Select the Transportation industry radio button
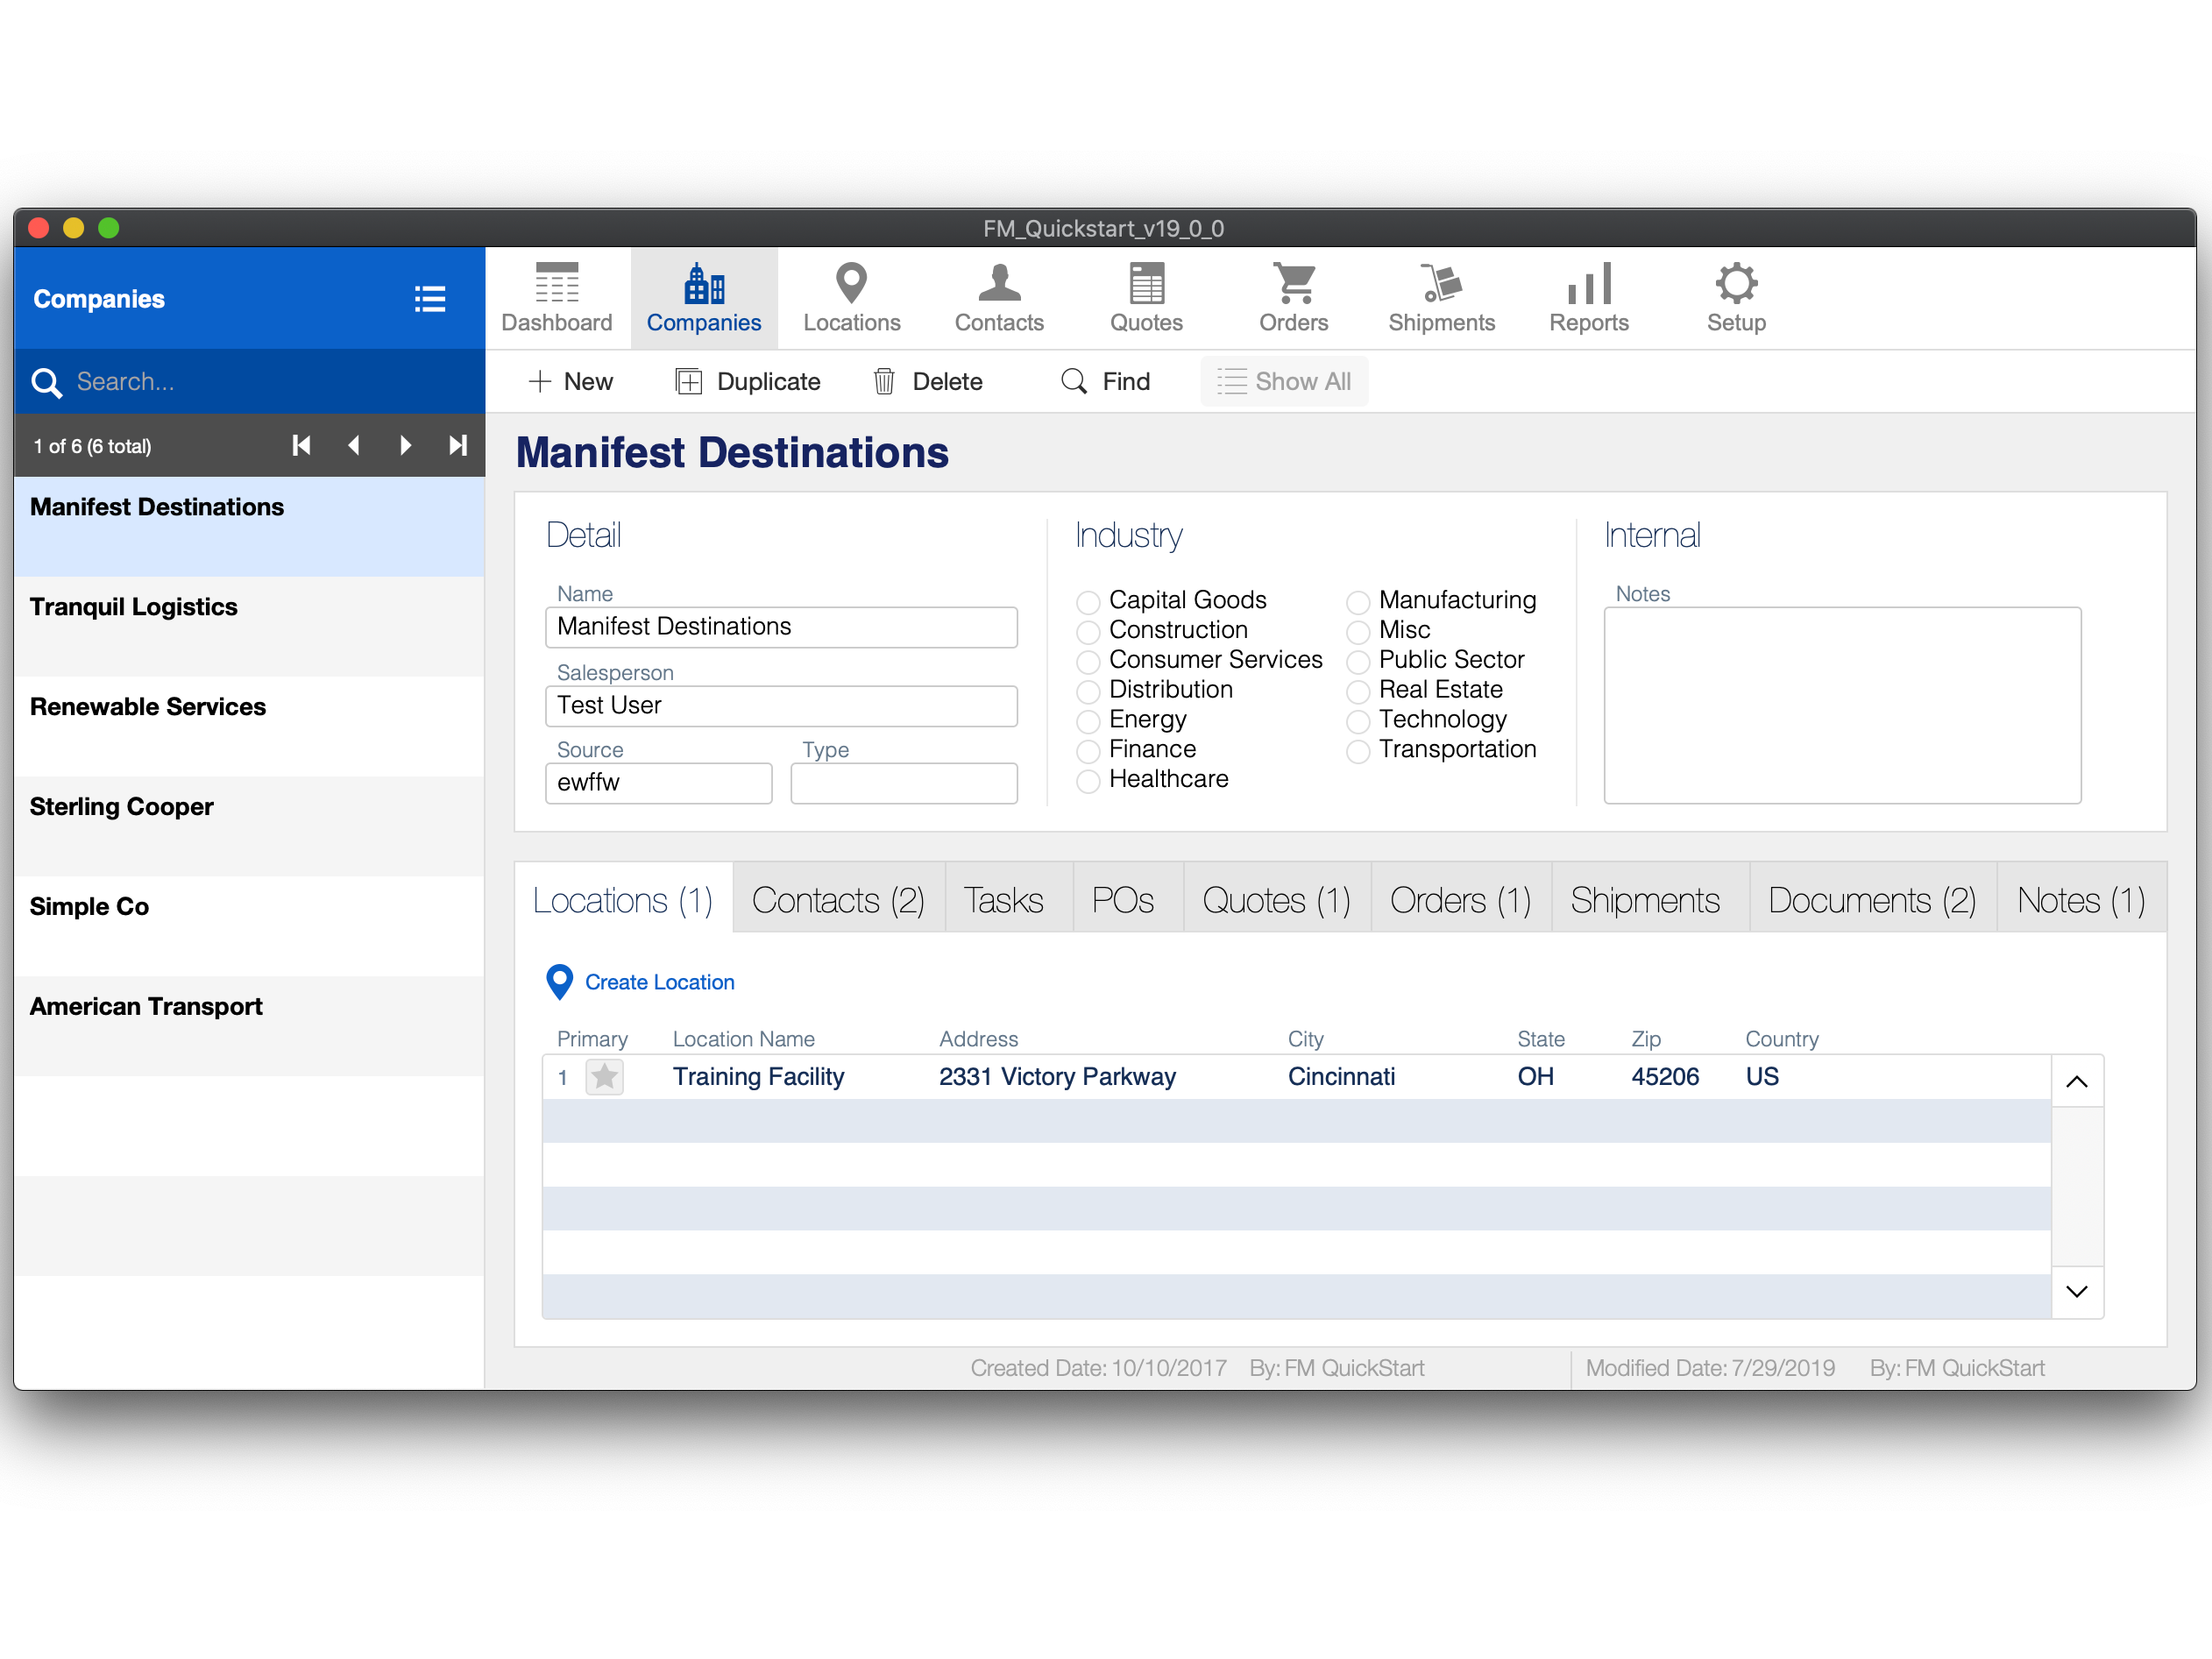2212x1659 pixels. (x=1357, y=751)
